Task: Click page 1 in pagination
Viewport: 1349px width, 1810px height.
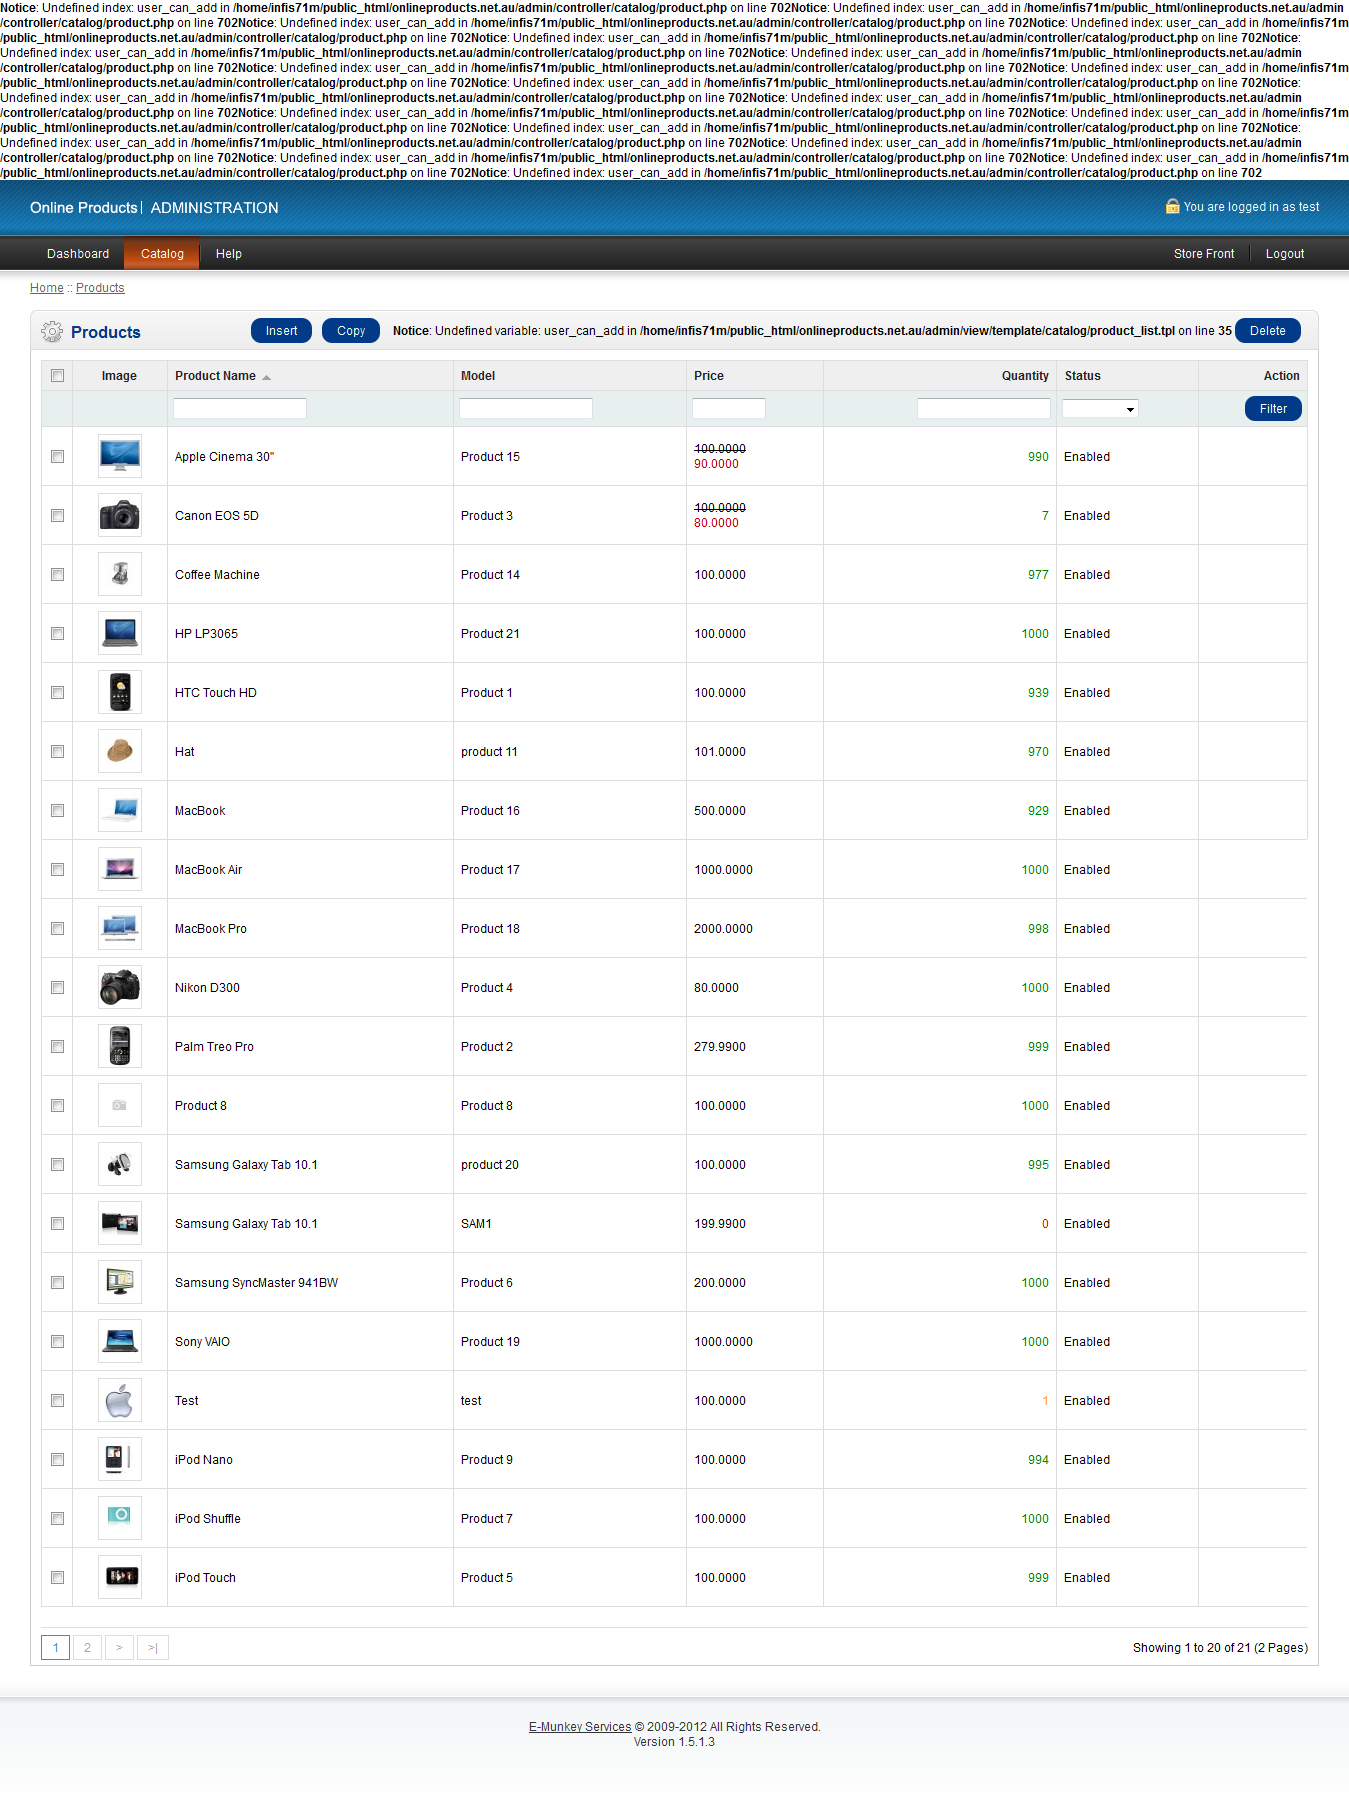Action: click(55, 1647)
